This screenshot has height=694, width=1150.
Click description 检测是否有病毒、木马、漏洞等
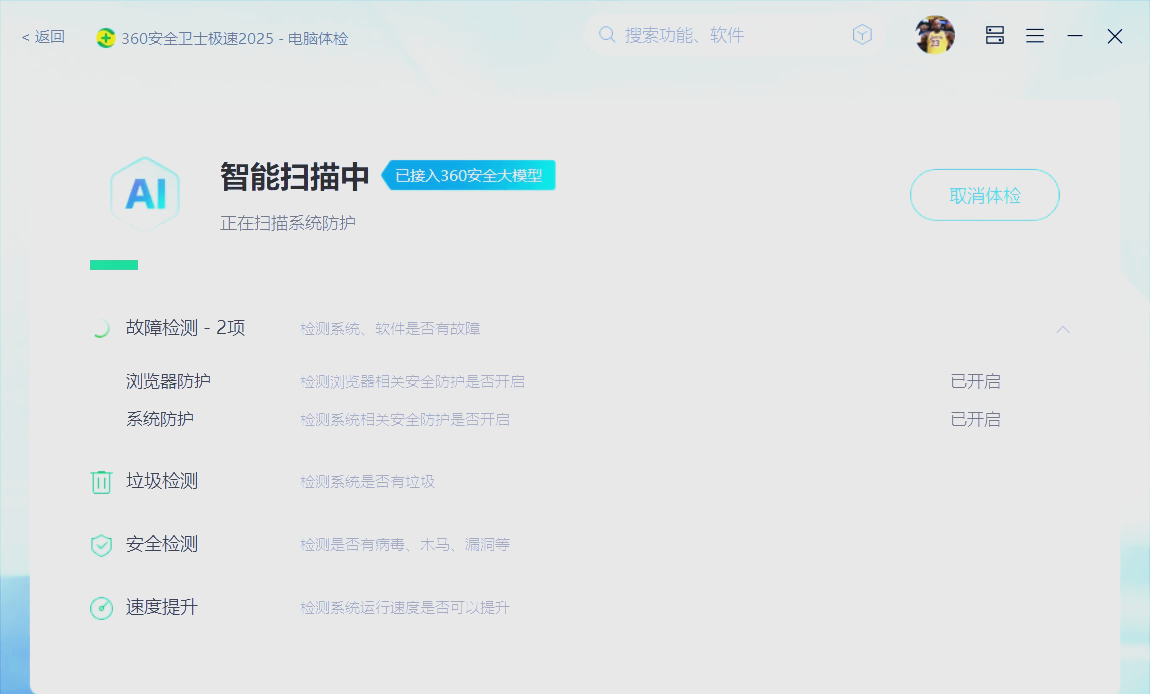coord(405,545)
